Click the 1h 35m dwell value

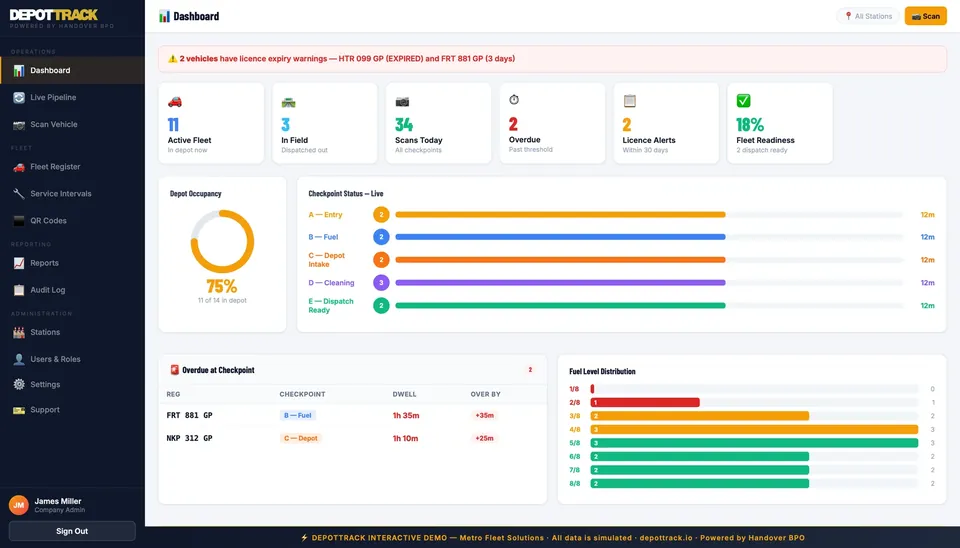pos(406,416)
